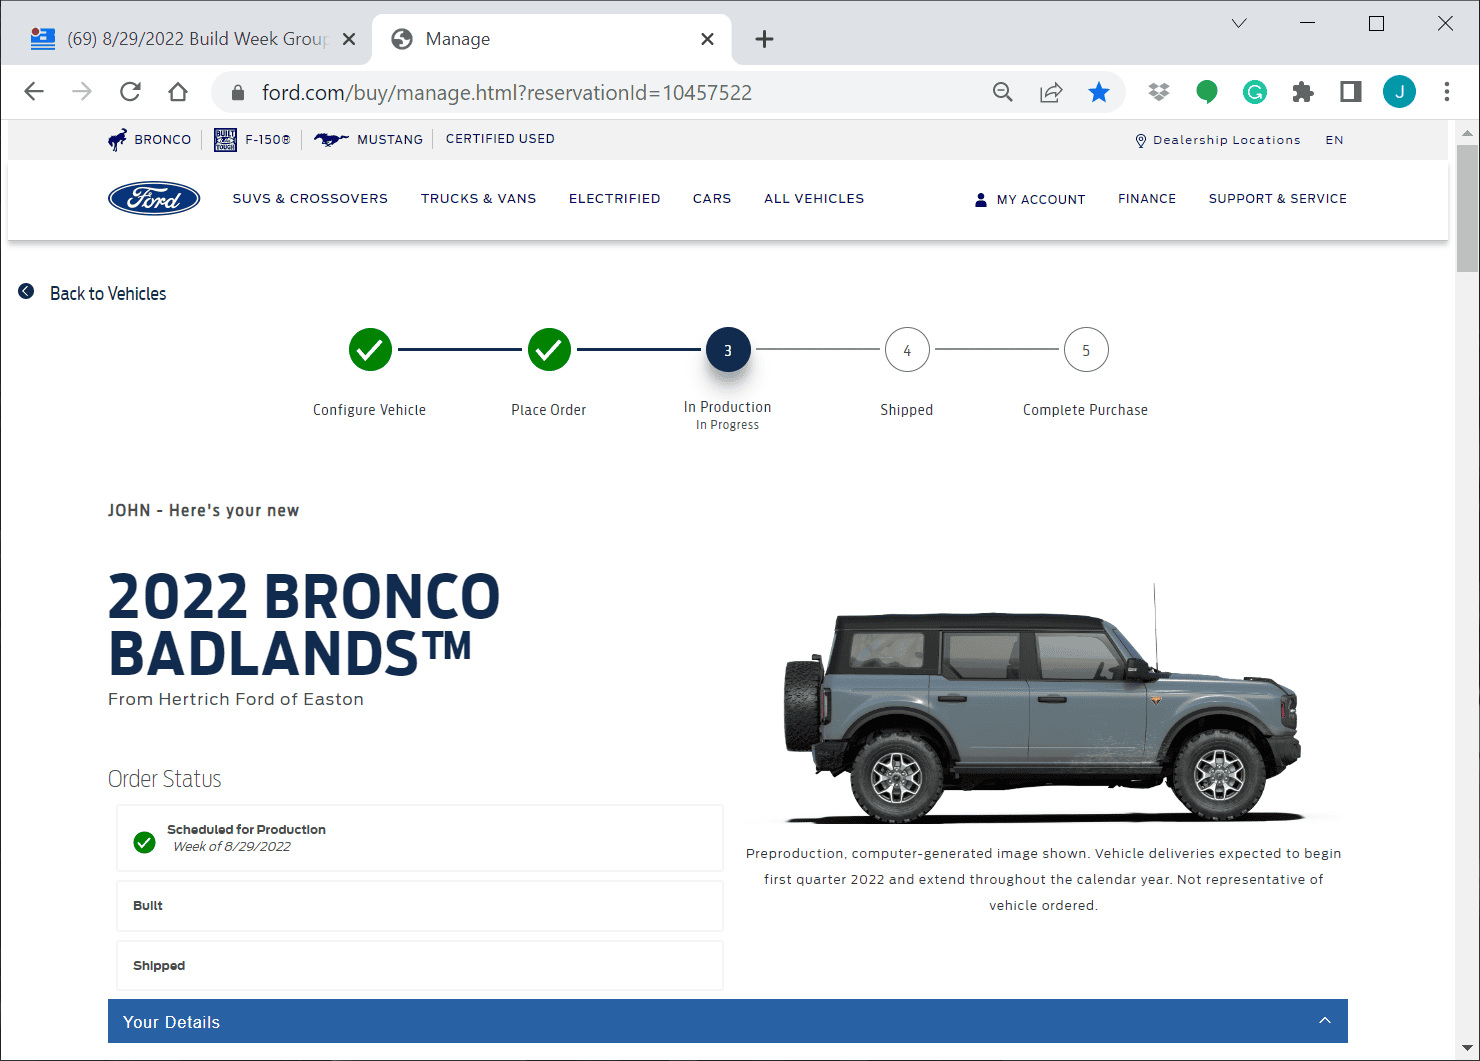Select step 5 Complete Purchase

click(1086, 350)
